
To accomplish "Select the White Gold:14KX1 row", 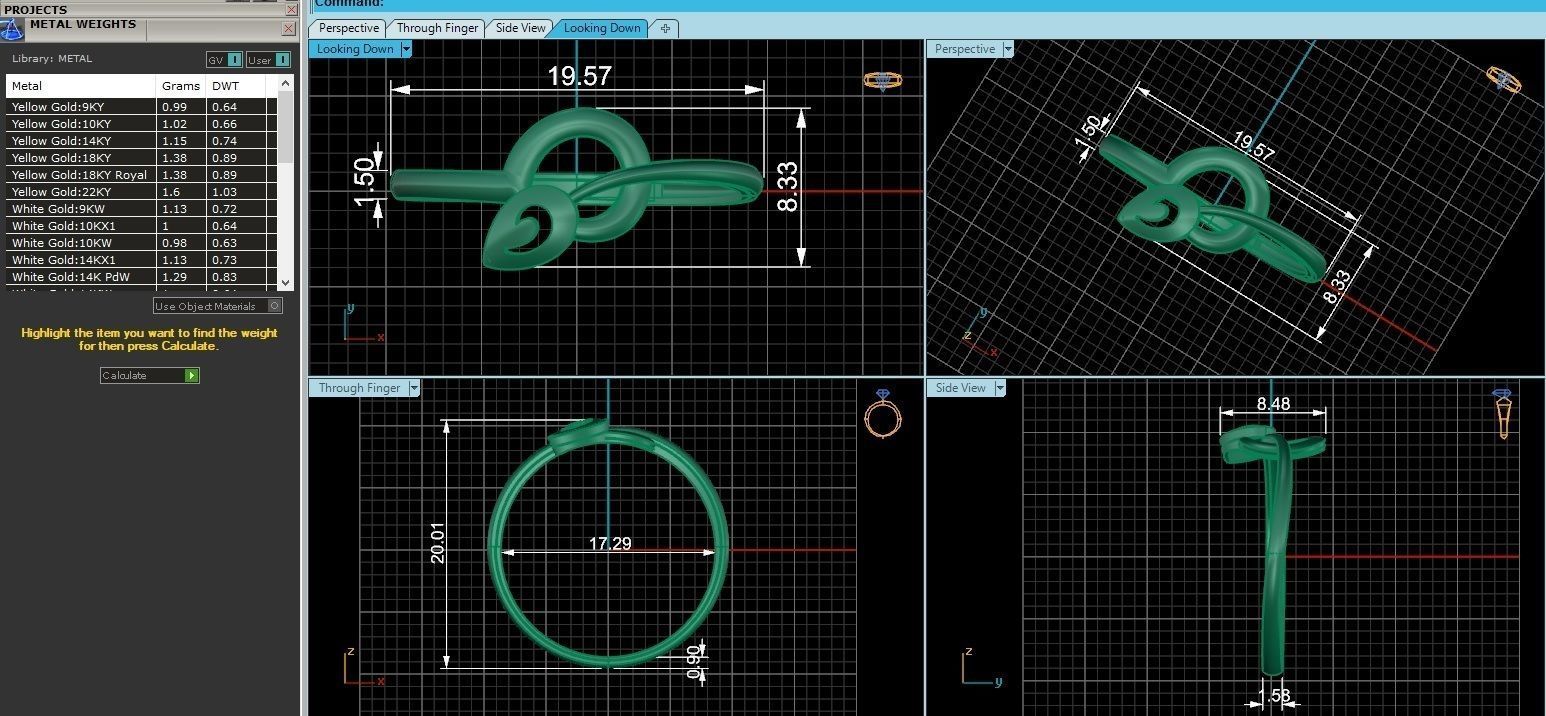I will click(x=142, y=260).
